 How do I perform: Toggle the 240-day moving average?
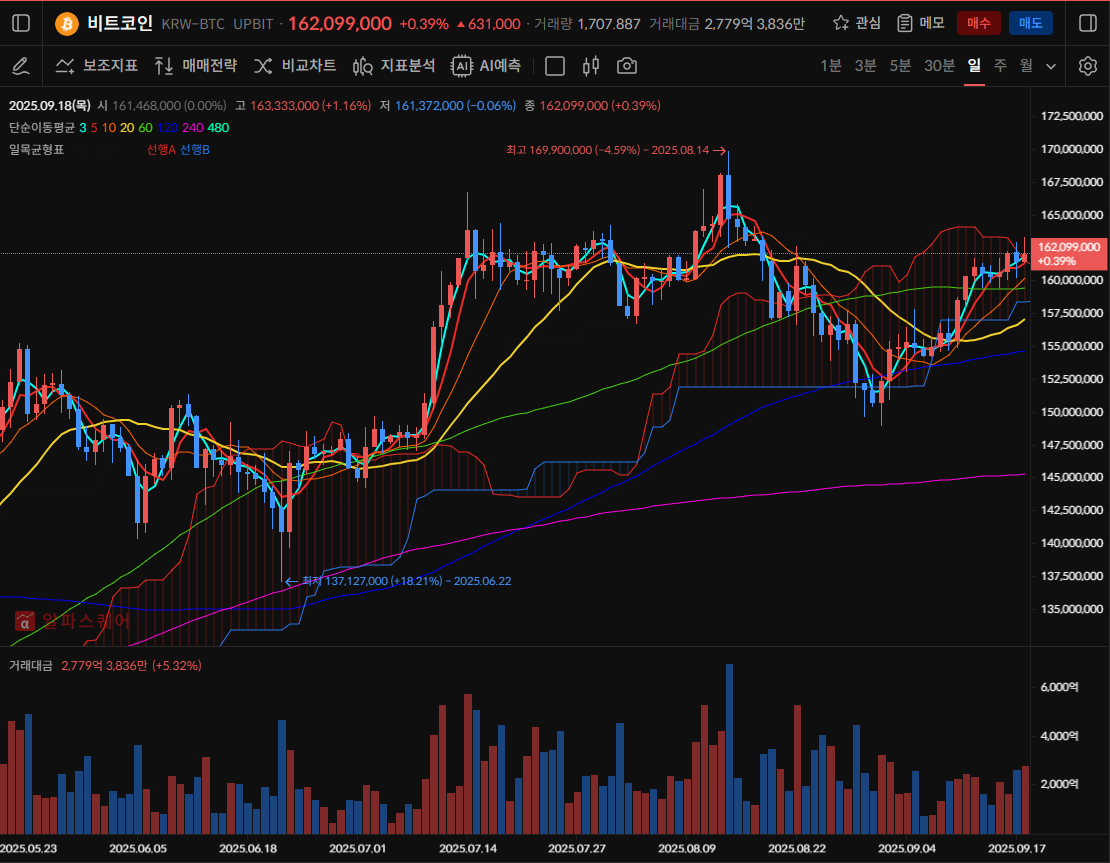pos(193,127)
